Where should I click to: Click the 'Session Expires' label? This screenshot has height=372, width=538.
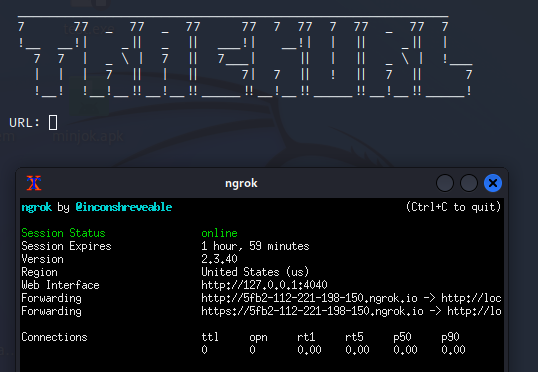coord(66,246)
